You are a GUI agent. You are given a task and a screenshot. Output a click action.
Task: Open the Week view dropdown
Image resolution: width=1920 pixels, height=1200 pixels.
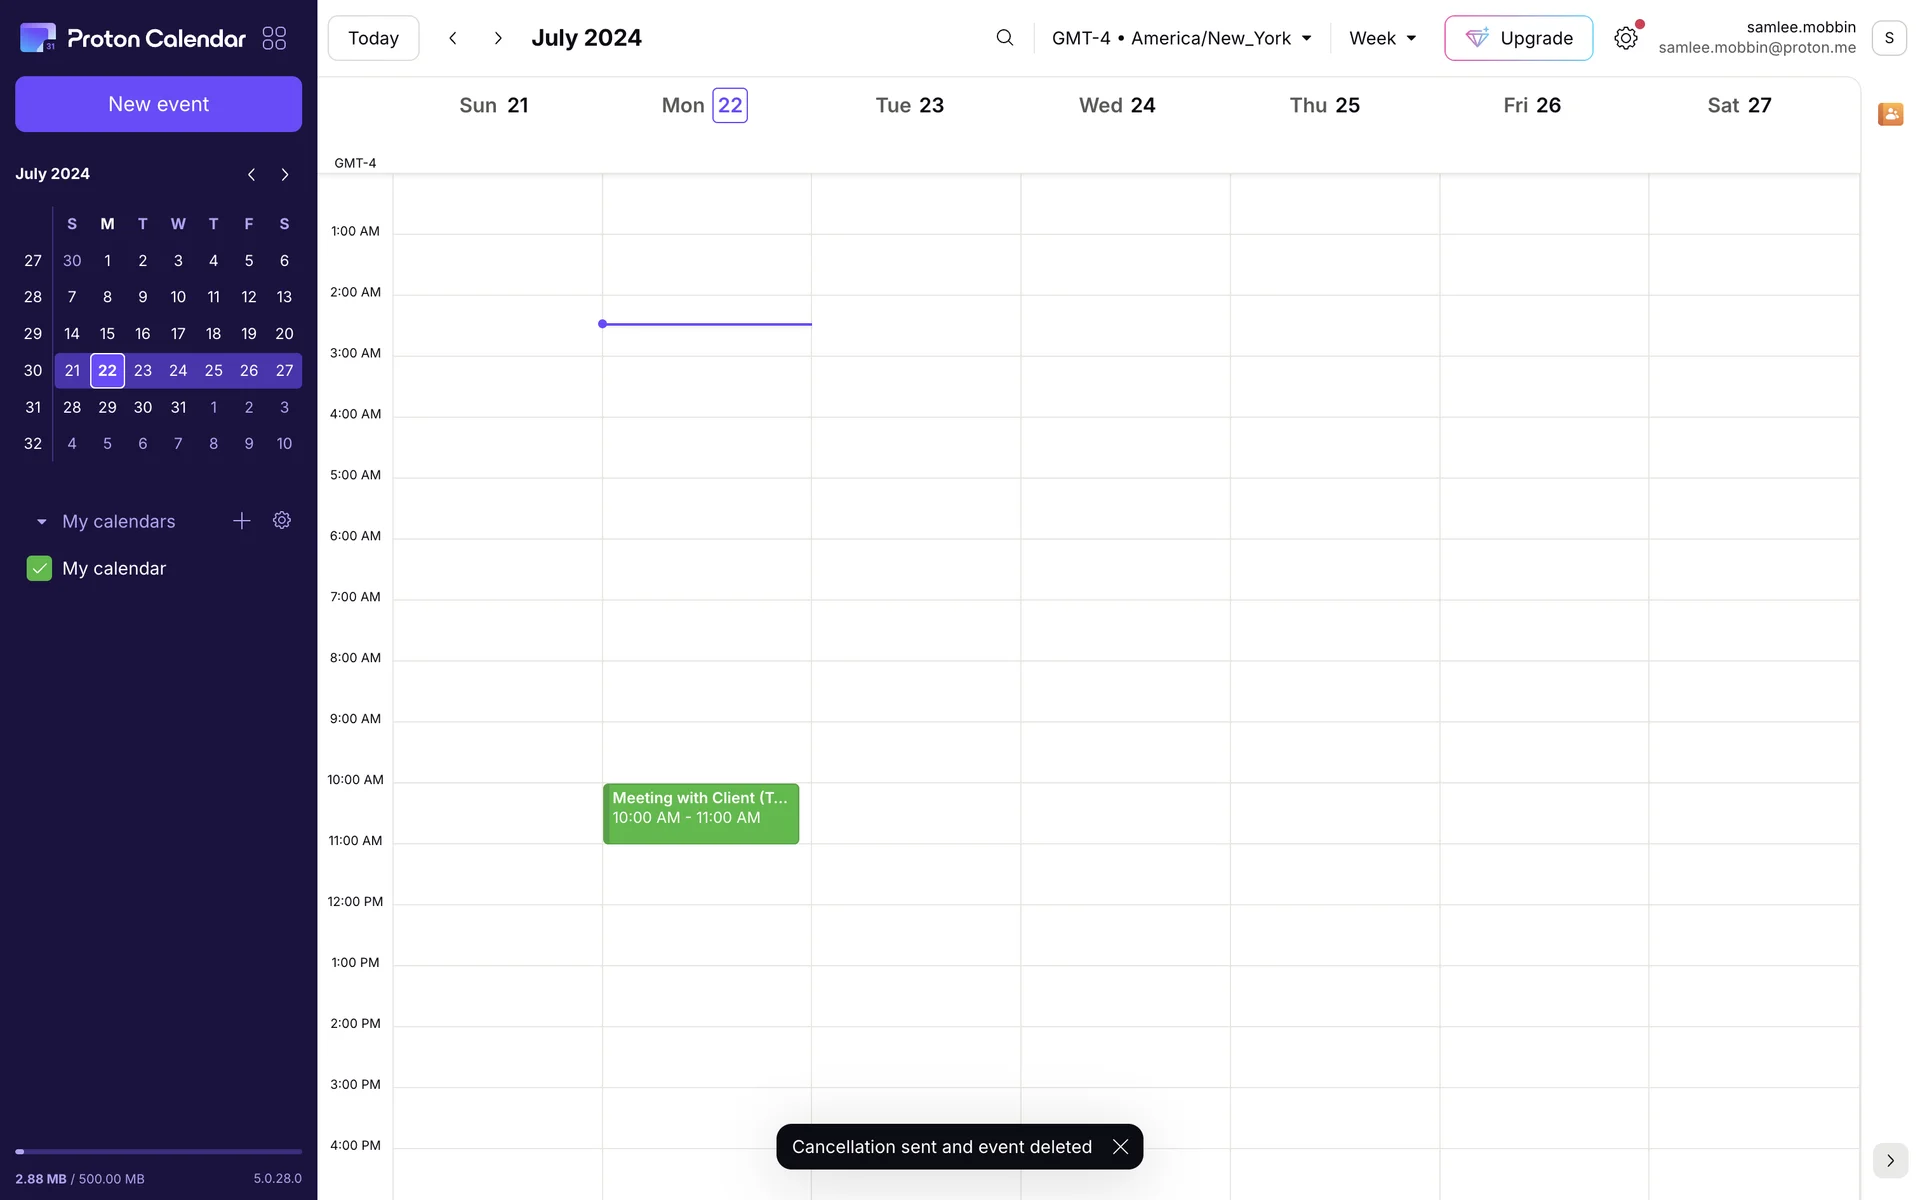click(1382, 38)
